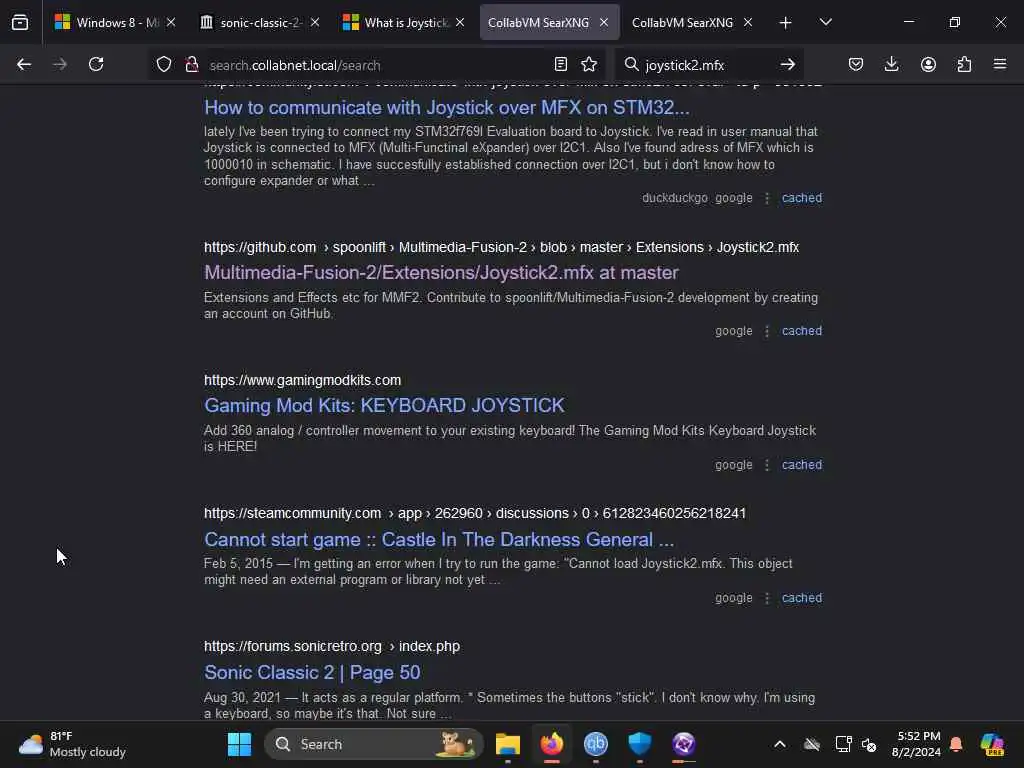Image resolution: width=1024 pixels, height=768 pixels.
Task: Open Windows Security shield taskbar icon
Action: (x=639, y=744)
